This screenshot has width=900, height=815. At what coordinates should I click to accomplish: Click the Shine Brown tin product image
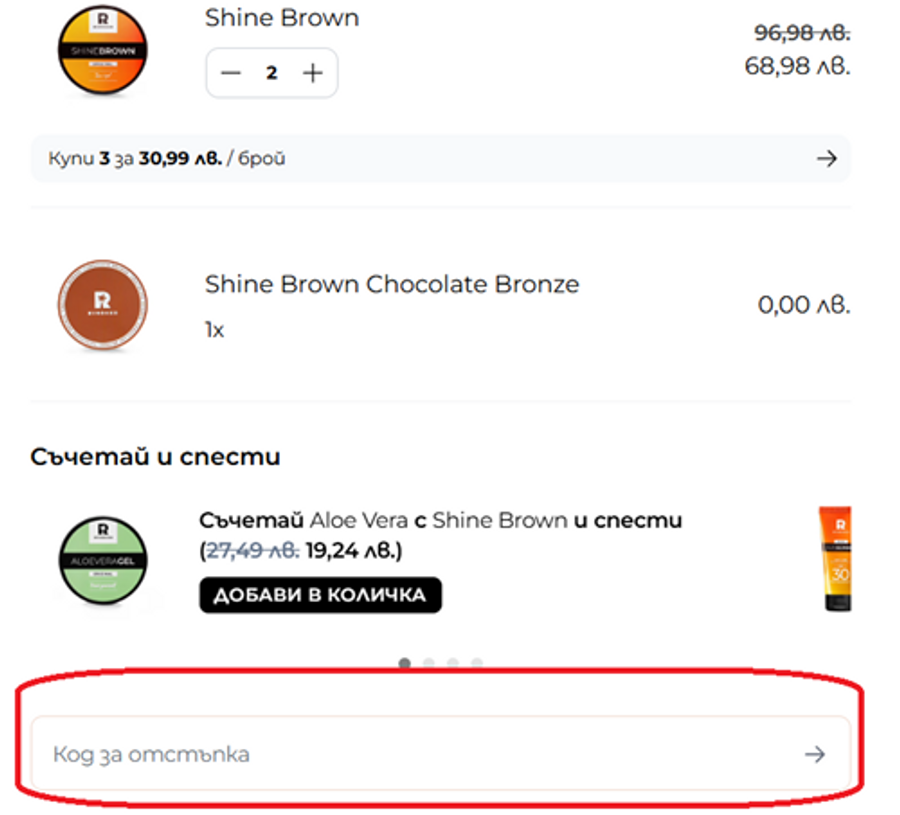pos(104,50)
